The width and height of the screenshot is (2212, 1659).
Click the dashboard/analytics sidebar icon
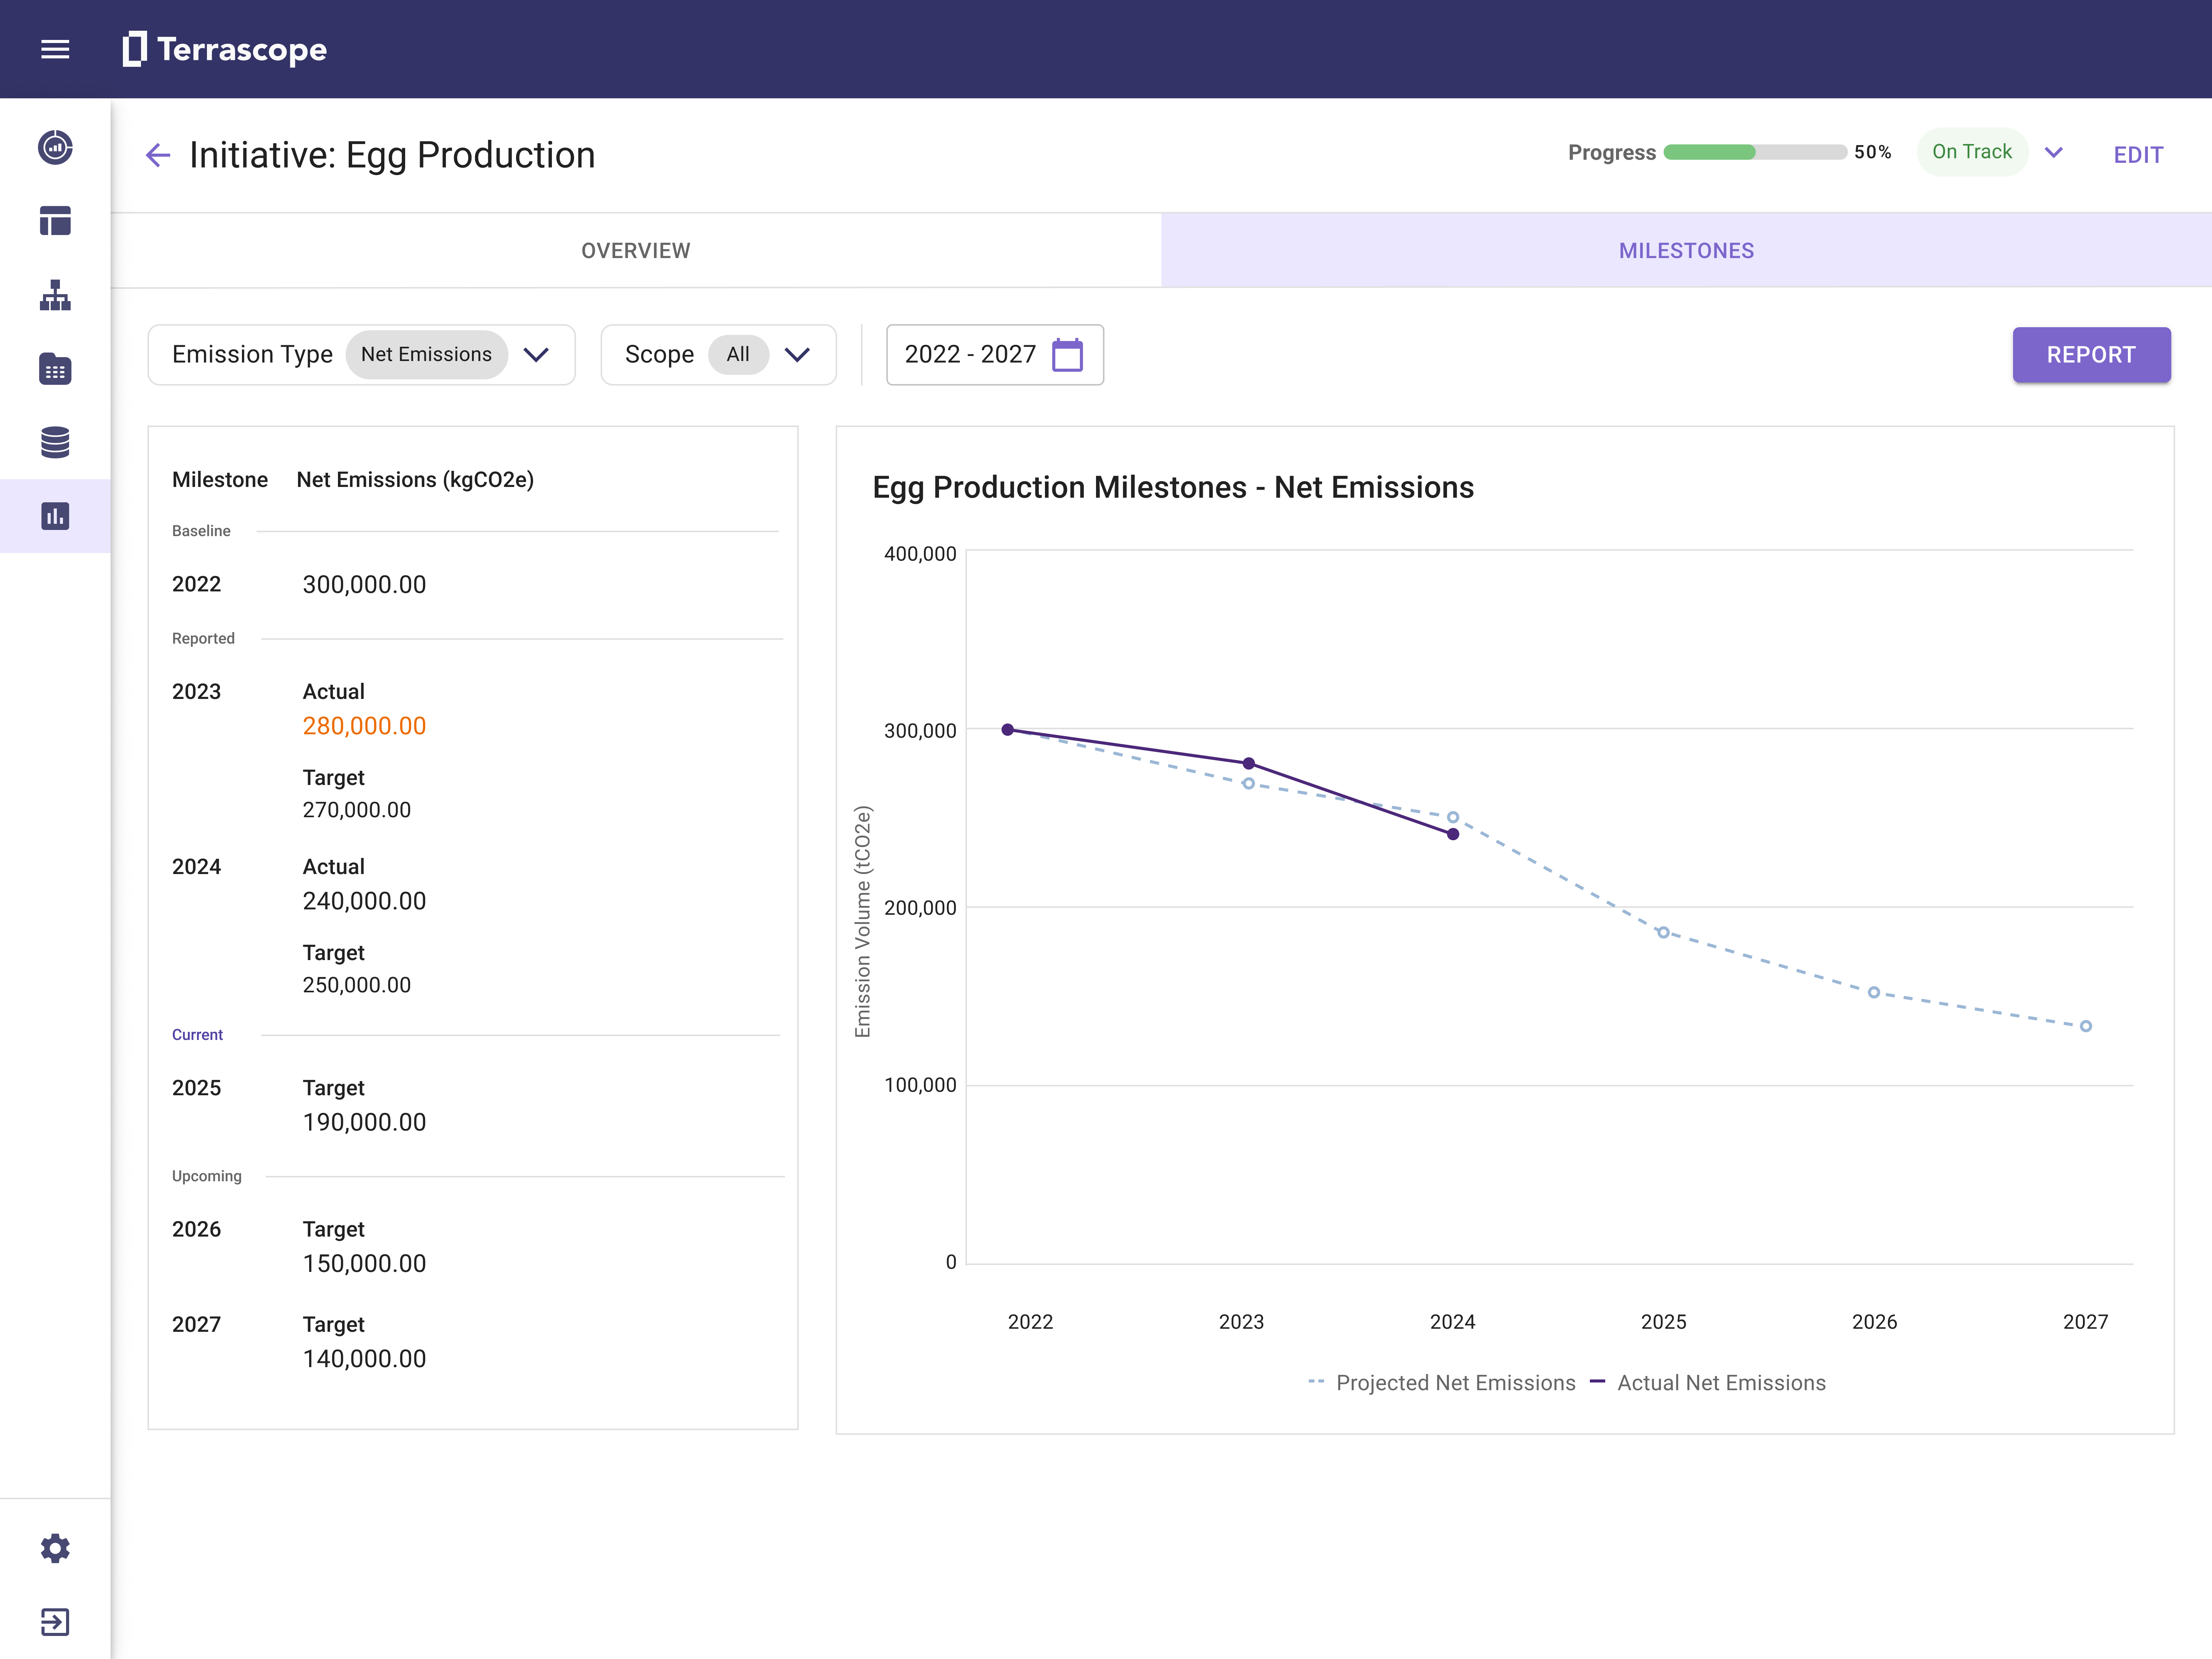[56, 514]
